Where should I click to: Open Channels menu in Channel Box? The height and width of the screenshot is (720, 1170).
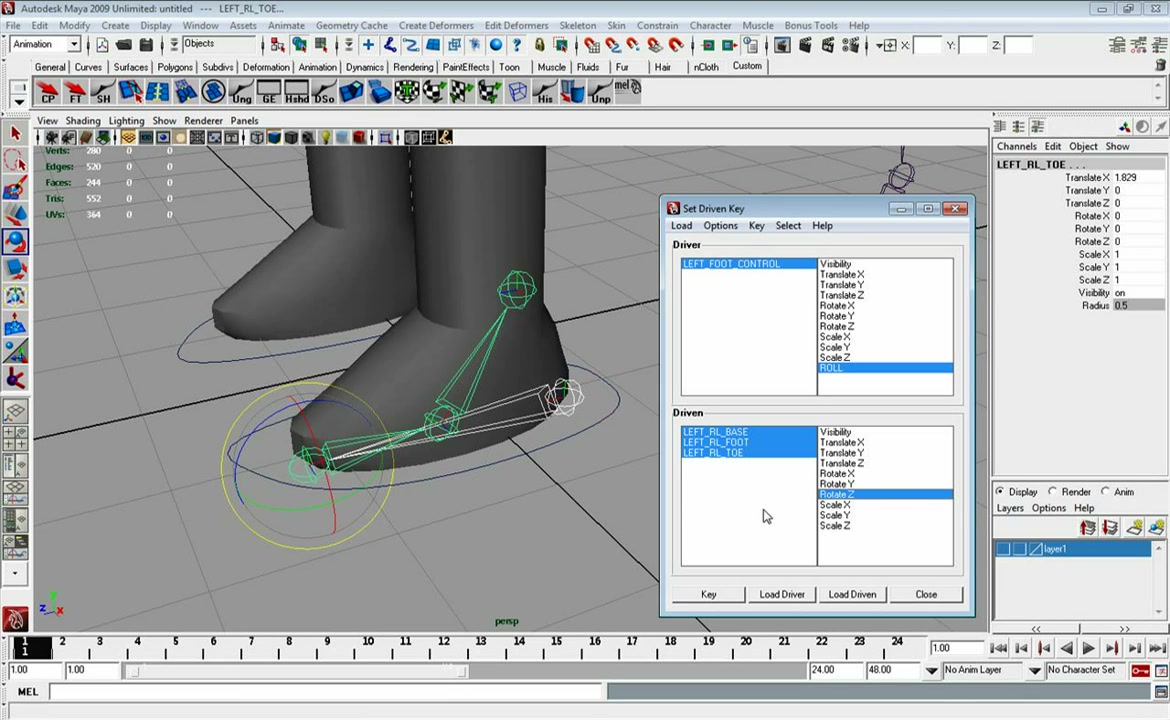click(1016, 146)
